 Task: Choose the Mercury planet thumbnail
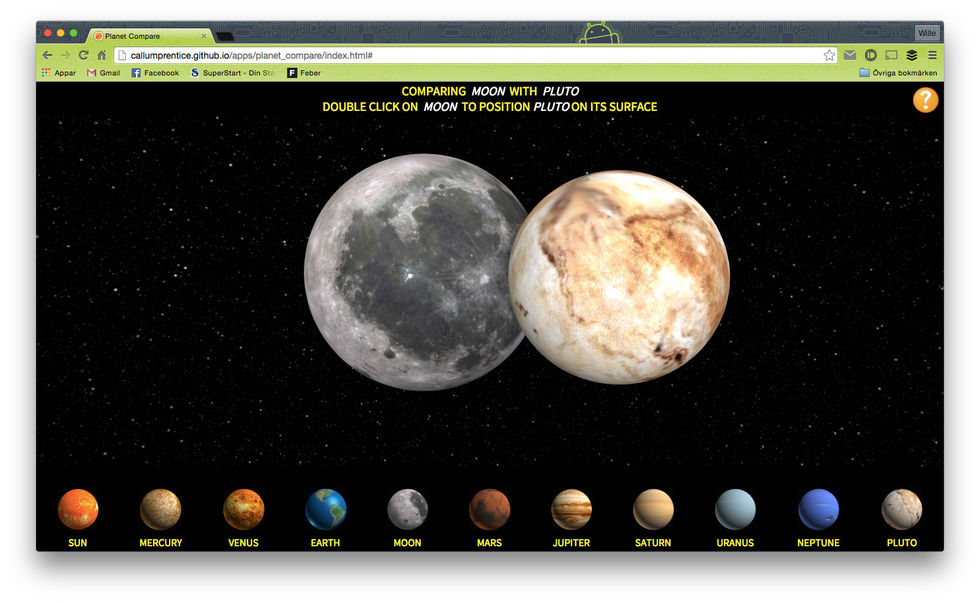pyautogui.click(x=160, y=509)
